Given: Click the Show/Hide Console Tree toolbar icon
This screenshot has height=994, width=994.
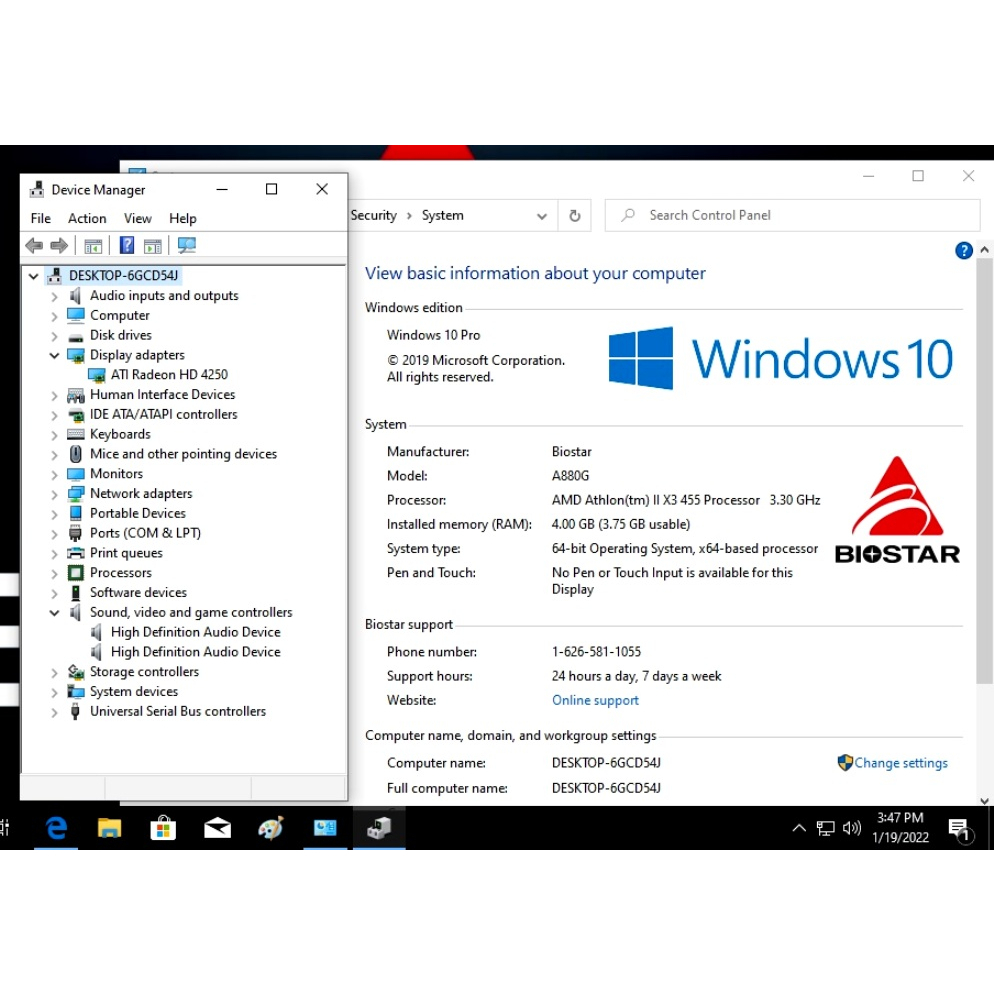Looking at the screenshot, I should (93, 246).
